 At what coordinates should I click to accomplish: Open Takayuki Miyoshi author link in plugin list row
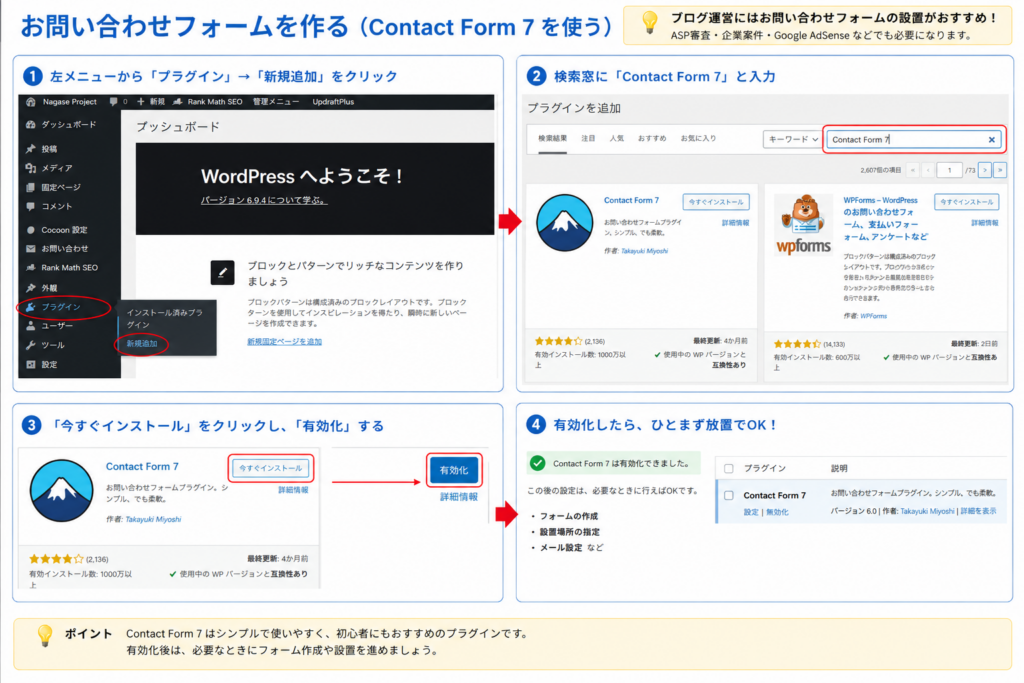click(927, 511)
